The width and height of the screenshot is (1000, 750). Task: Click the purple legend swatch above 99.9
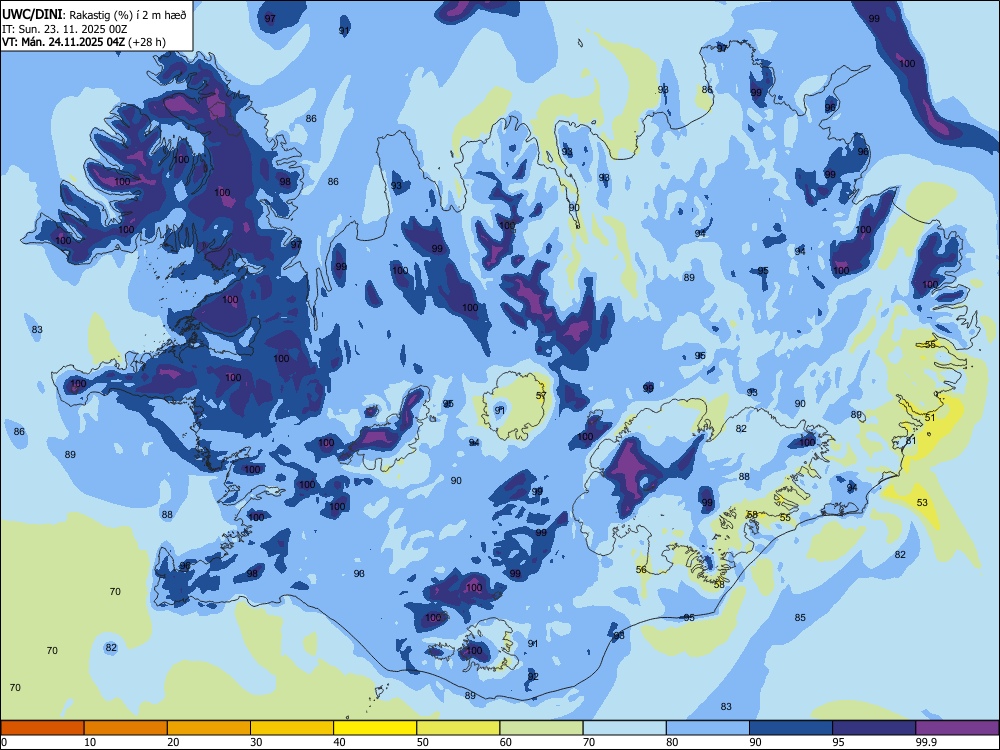click(957, 728)
